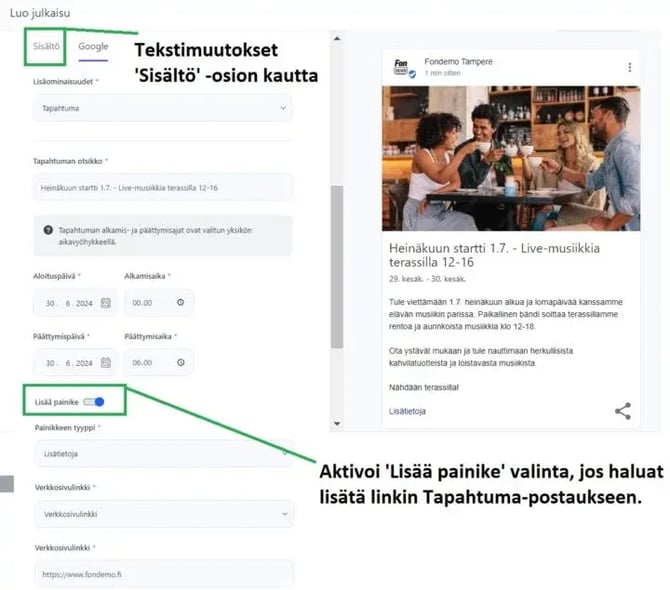This screenshot has height=590, width=670.
Task: Open the Verkkosivulinkki dropdown
Action: click(164, 514)
